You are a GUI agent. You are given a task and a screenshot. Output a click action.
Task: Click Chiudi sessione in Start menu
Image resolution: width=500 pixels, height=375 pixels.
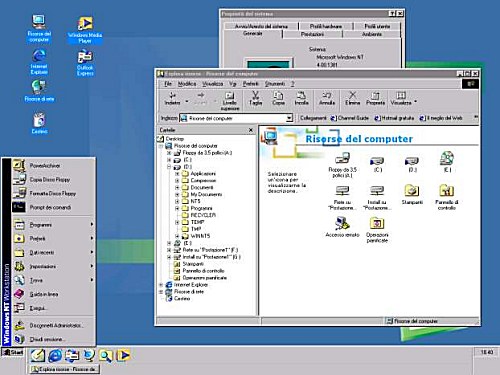(54, 339)
